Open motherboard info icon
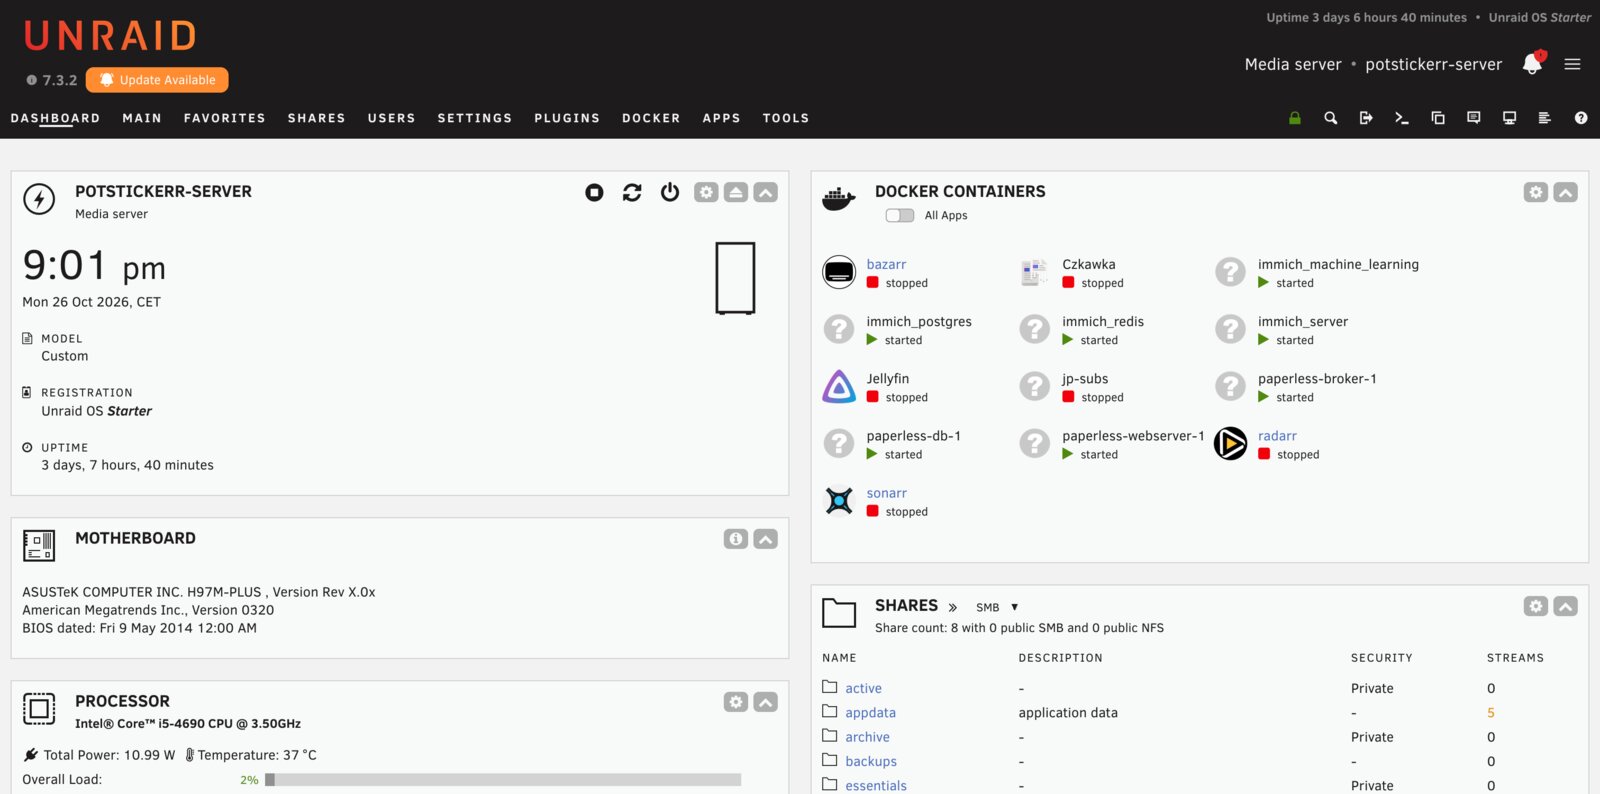 [736, 539]
